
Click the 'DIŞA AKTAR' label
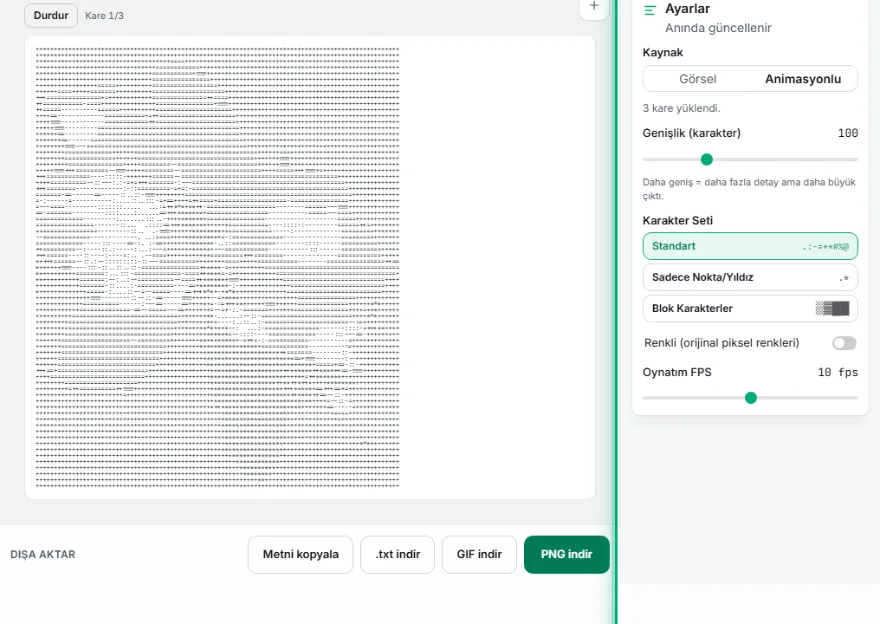43,554
